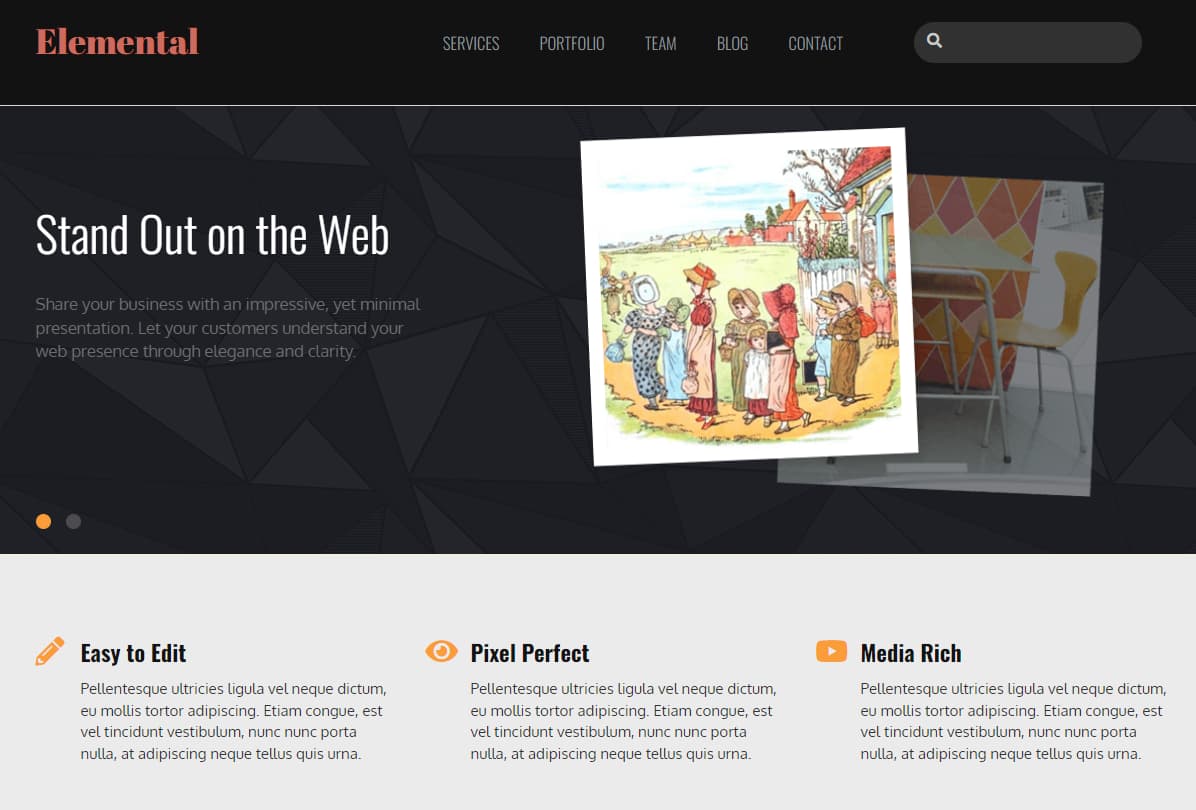Click the Pixel Perfect heading
This screenshot has width=1196, height=810.
tap(530, 654)
